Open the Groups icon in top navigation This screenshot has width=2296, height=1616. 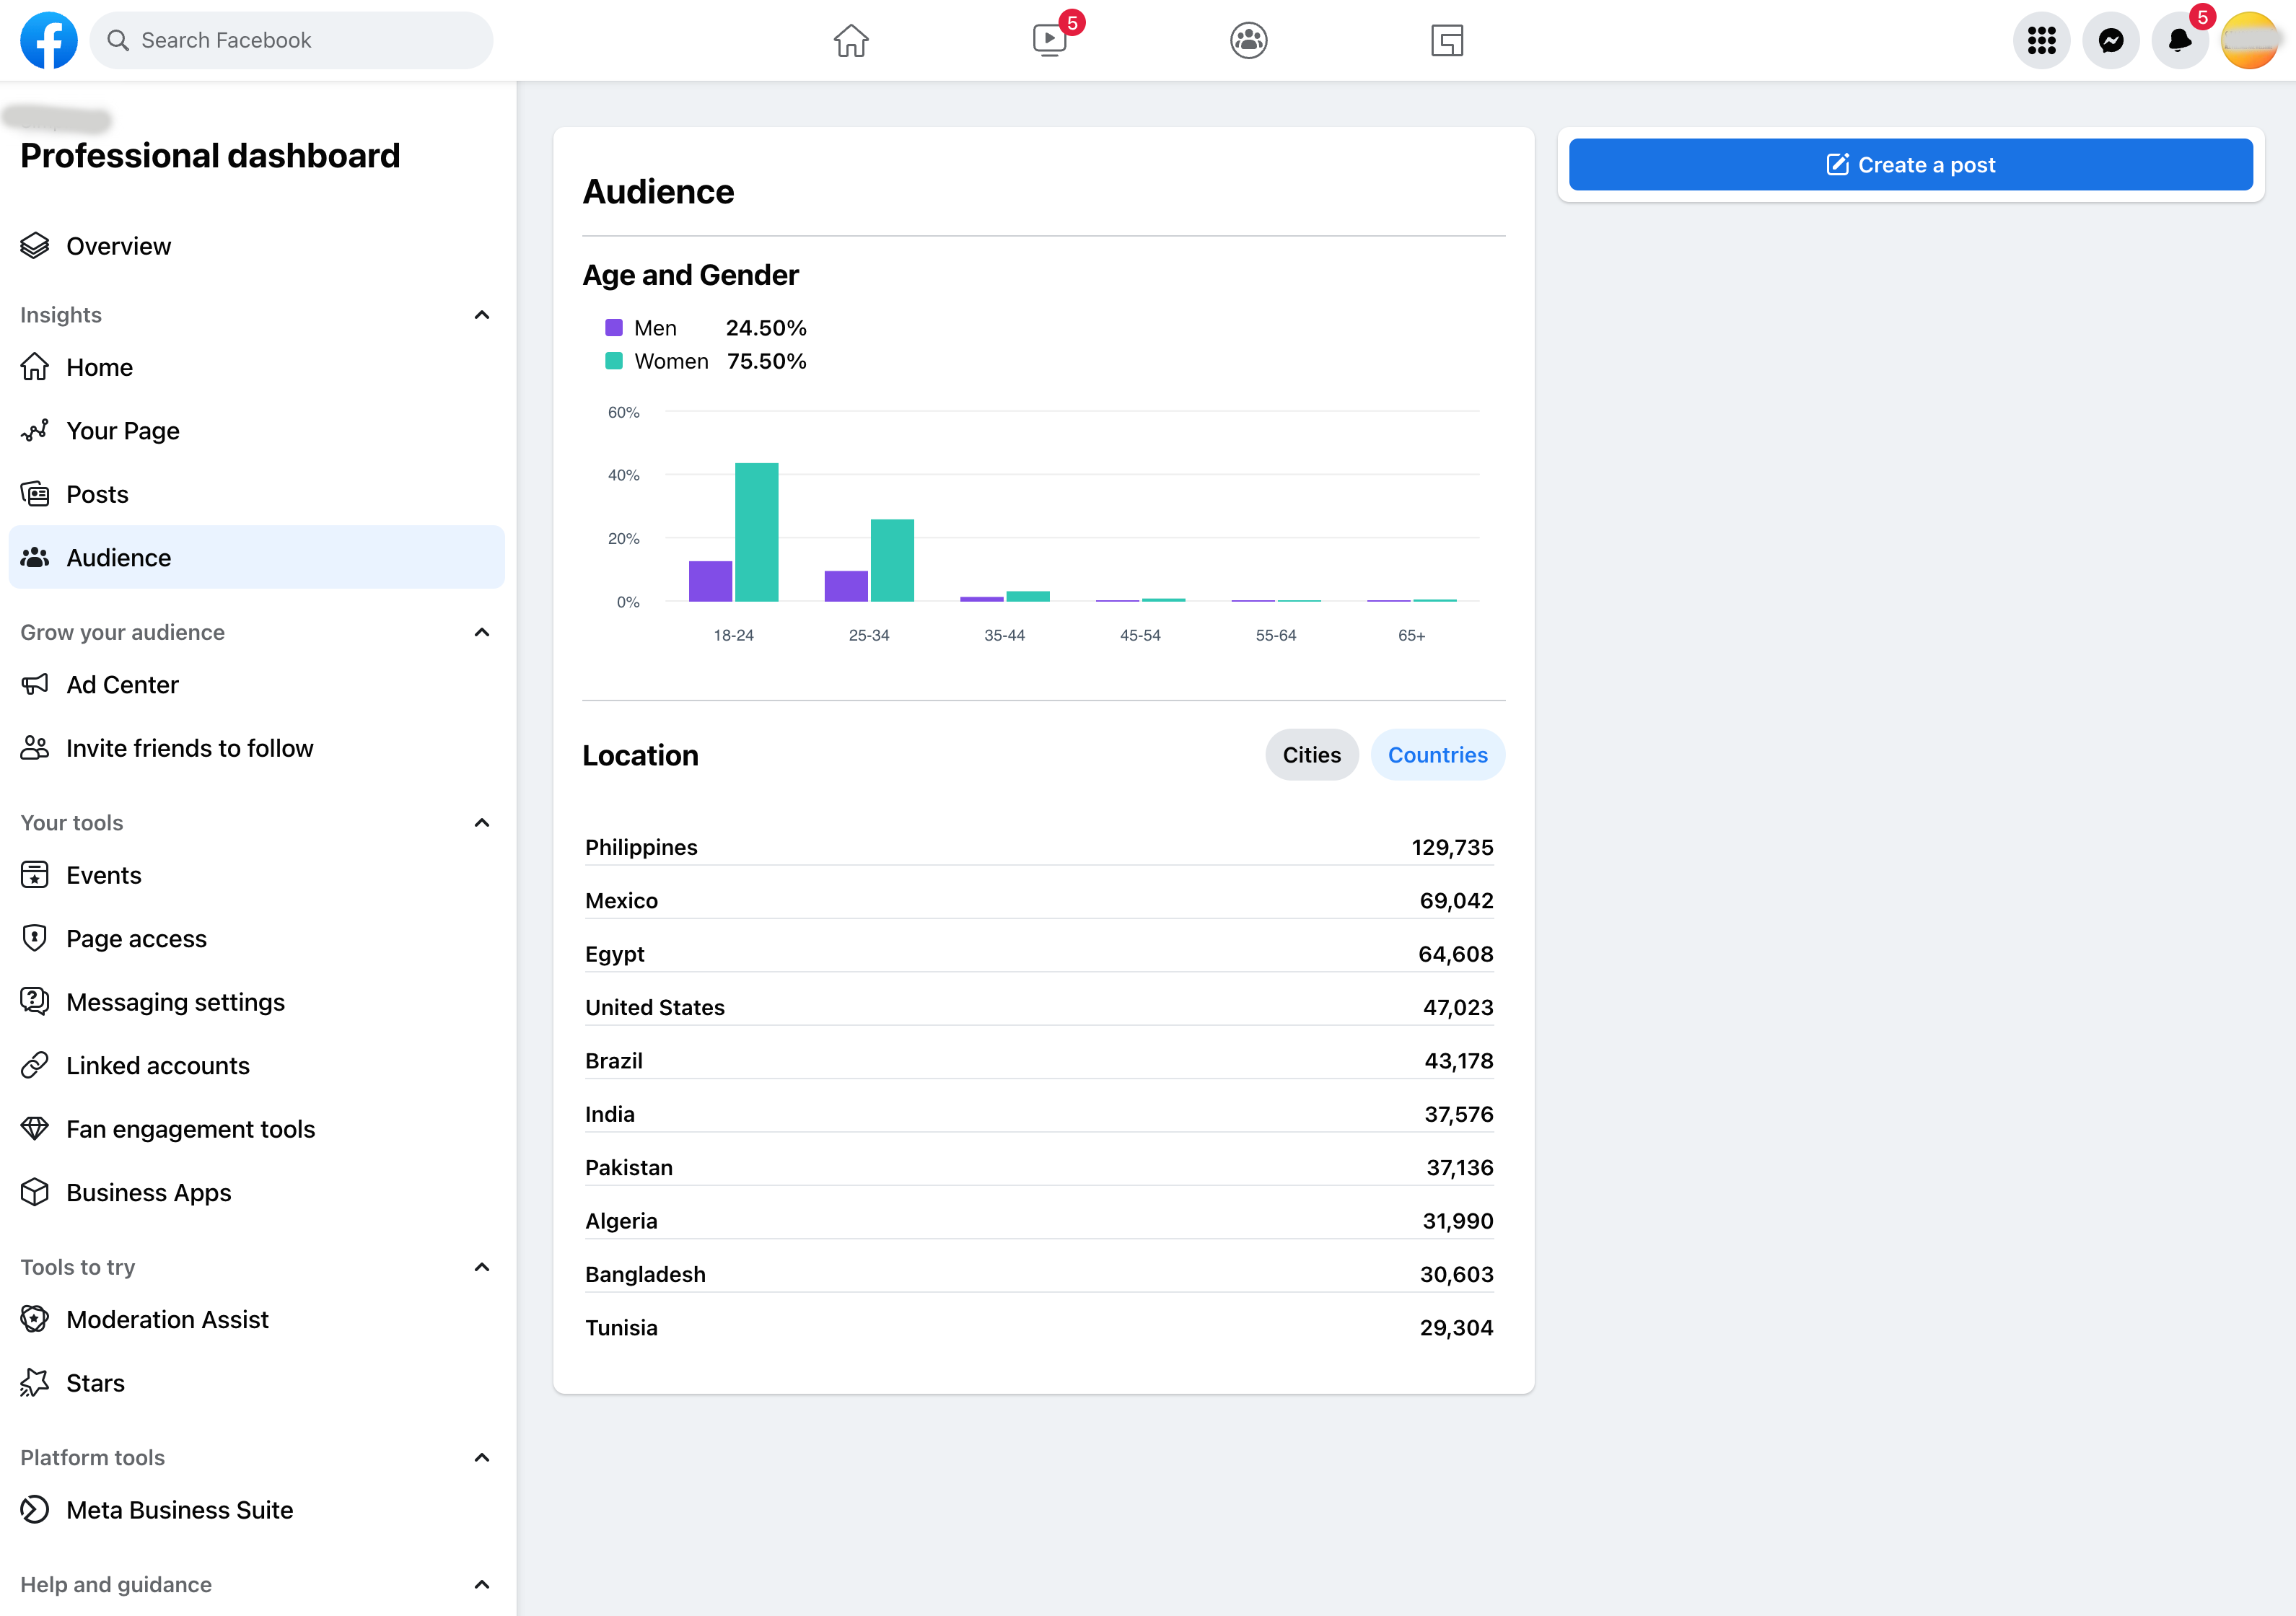(x=1248, y=41)
